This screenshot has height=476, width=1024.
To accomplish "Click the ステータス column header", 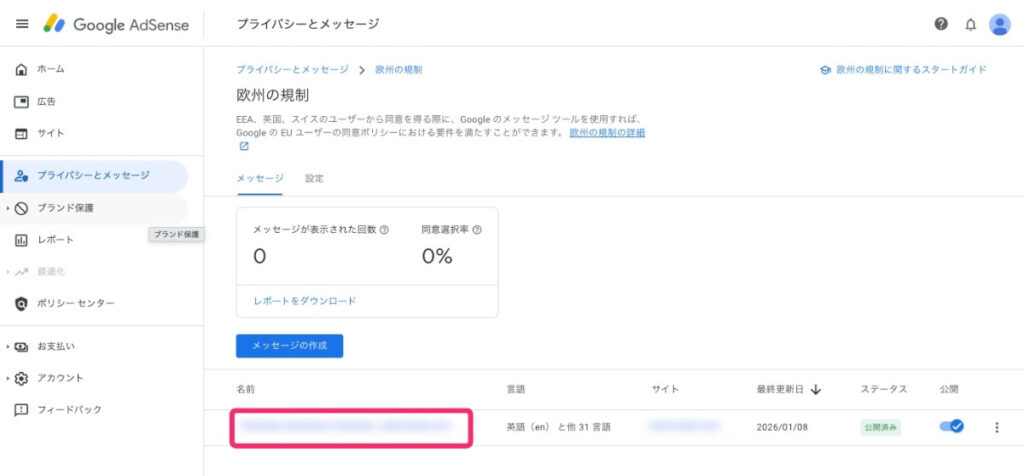I will pyautogui.click(x=884, y=390).
